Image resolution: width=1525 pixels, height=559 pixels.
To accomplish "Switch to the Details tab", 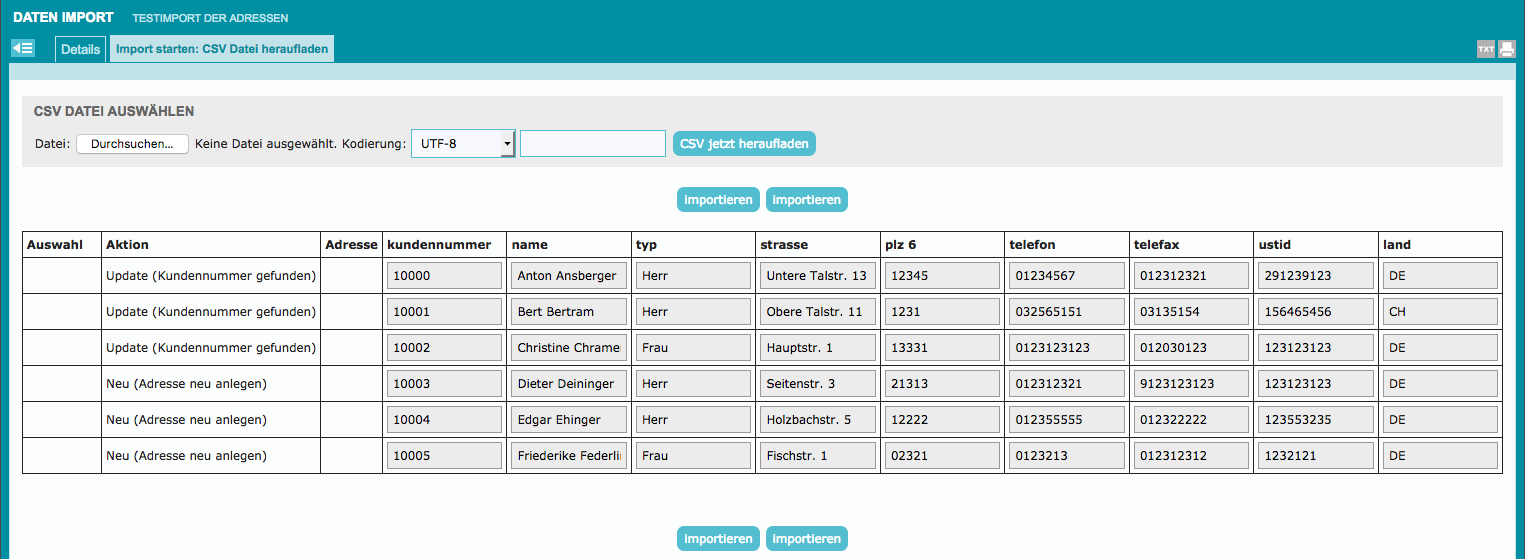I will pos(80,49).
